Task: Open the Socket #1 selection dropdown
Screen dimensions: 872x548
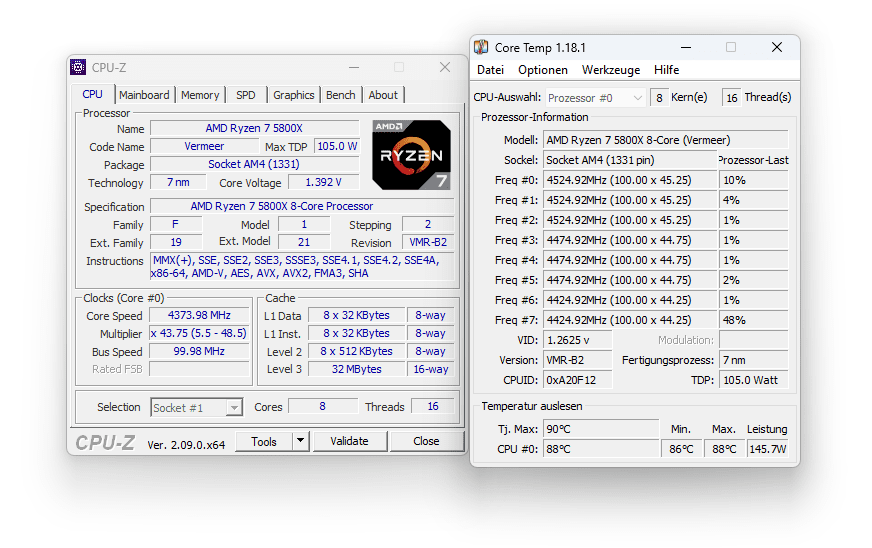Action: point(196,408)
